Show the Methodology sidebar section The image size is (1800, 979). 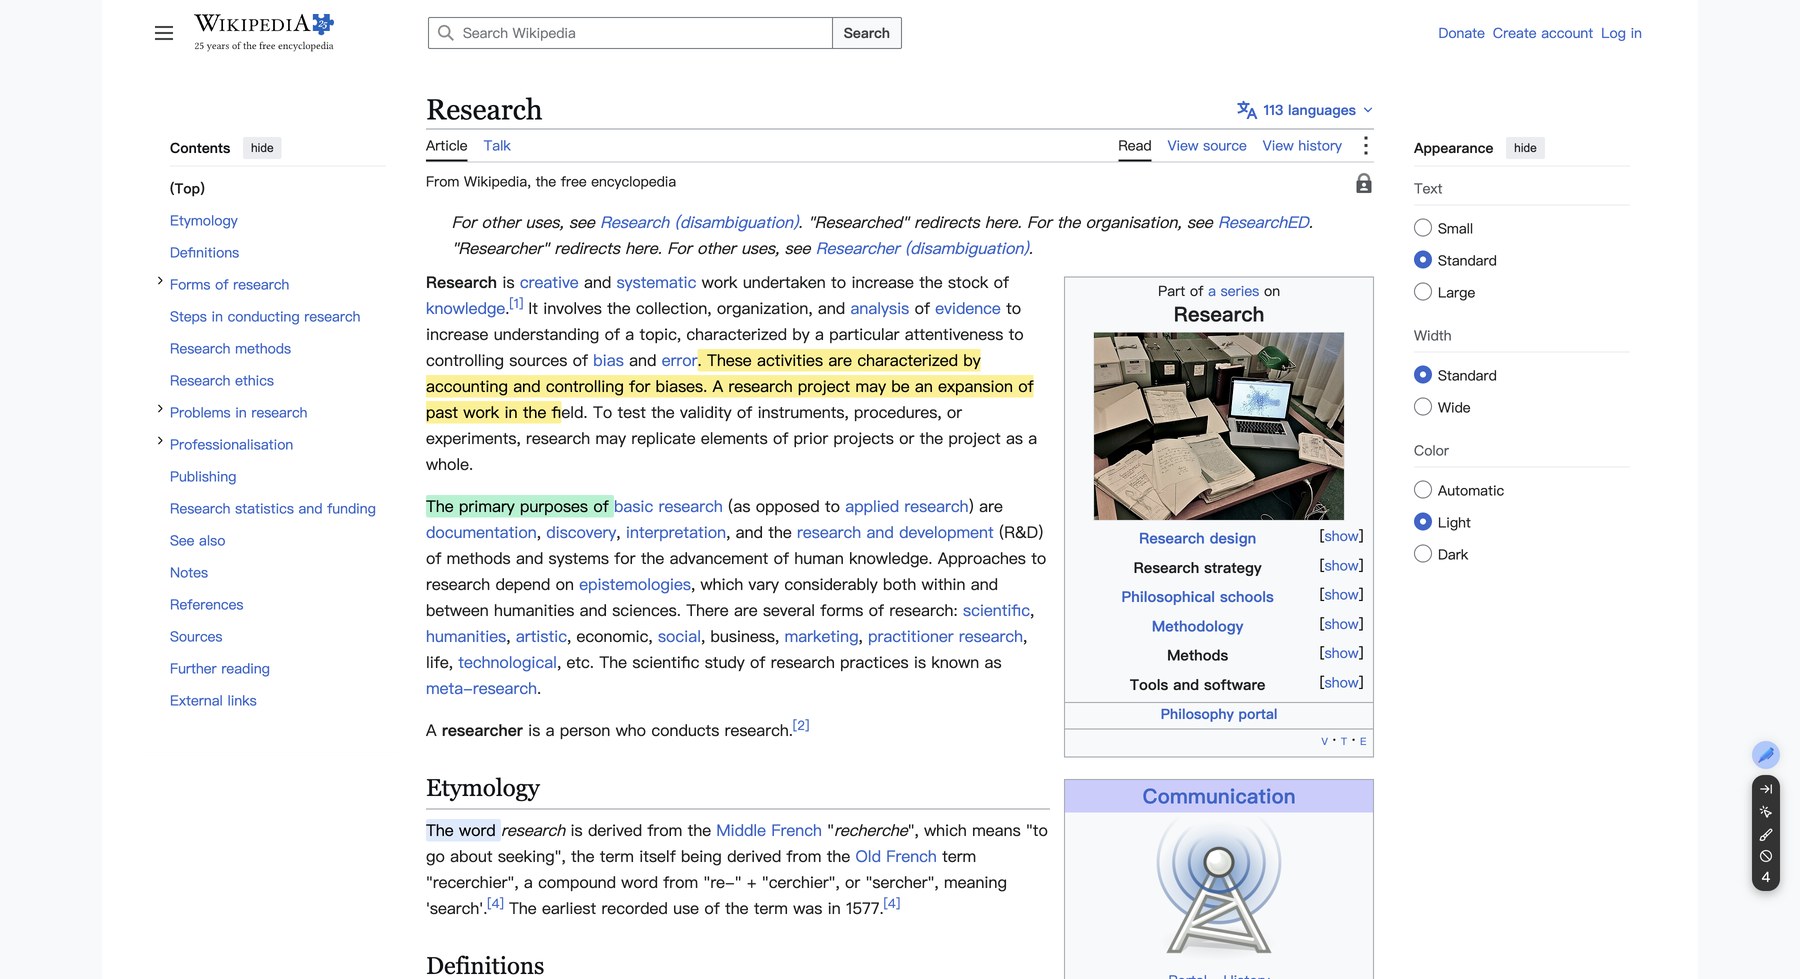pos(1340,624)
